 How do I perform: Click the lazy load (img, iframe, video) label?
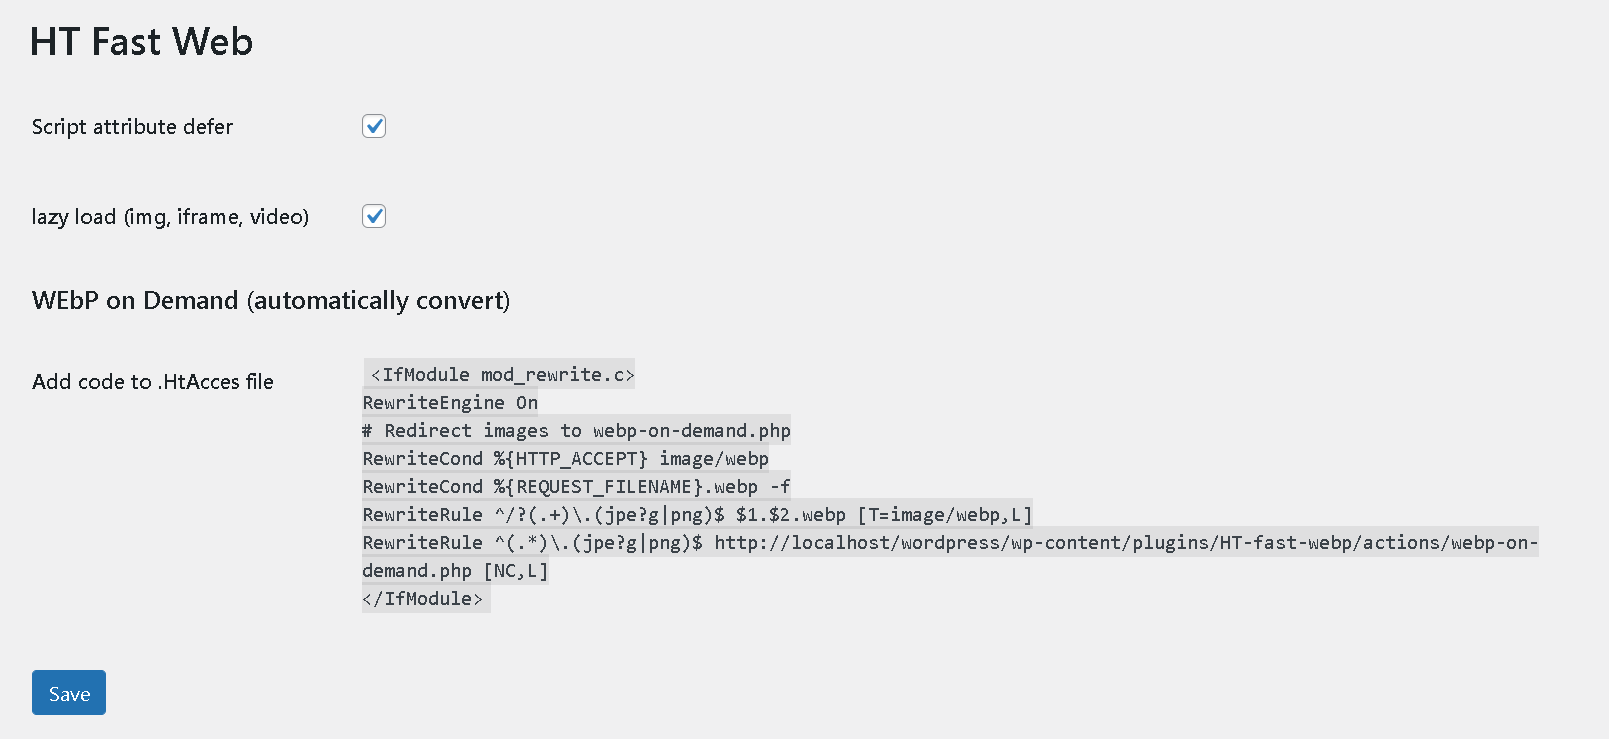170,217
